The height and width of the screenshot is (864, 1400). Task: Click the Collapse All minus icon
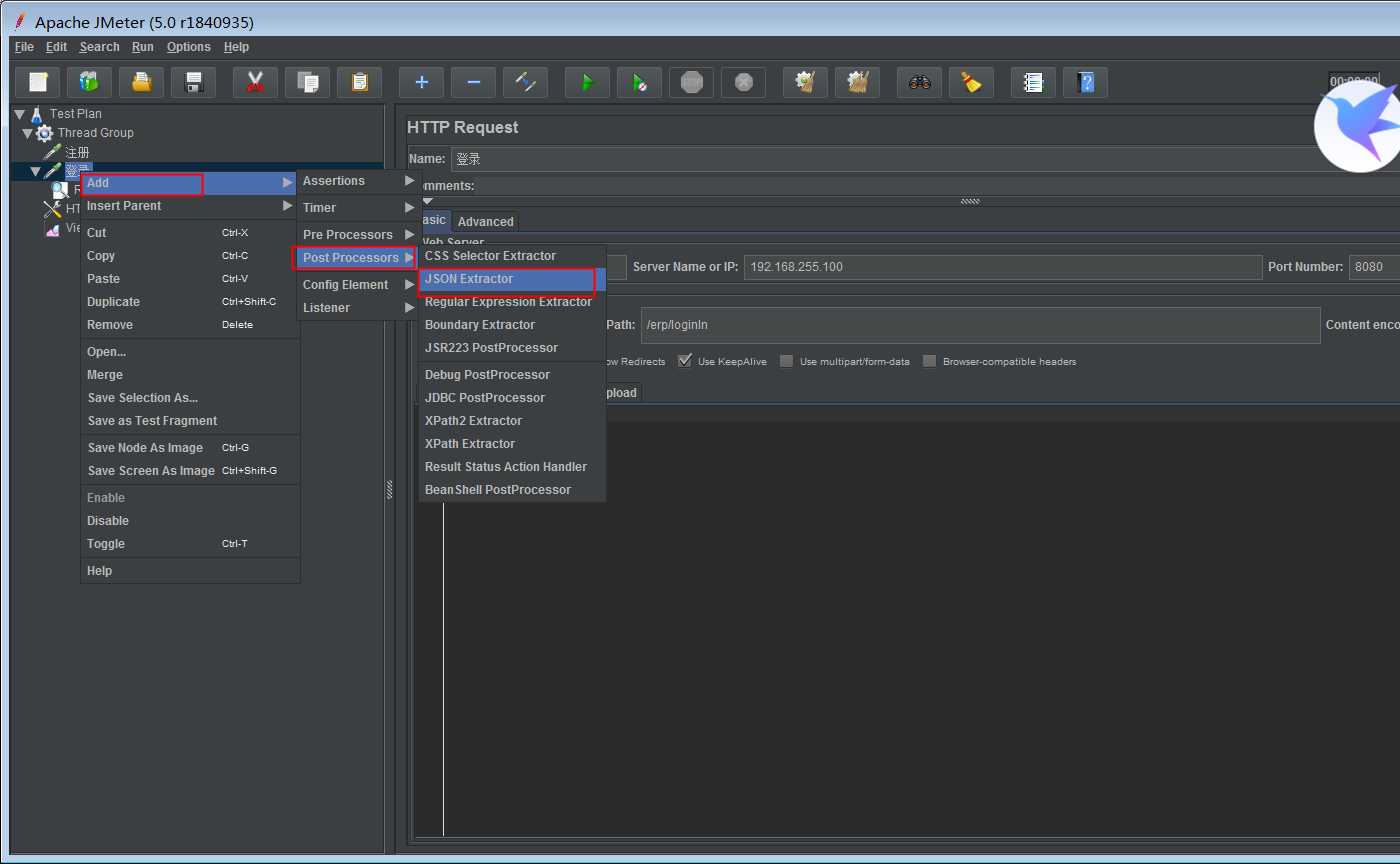tap(473, 82)
